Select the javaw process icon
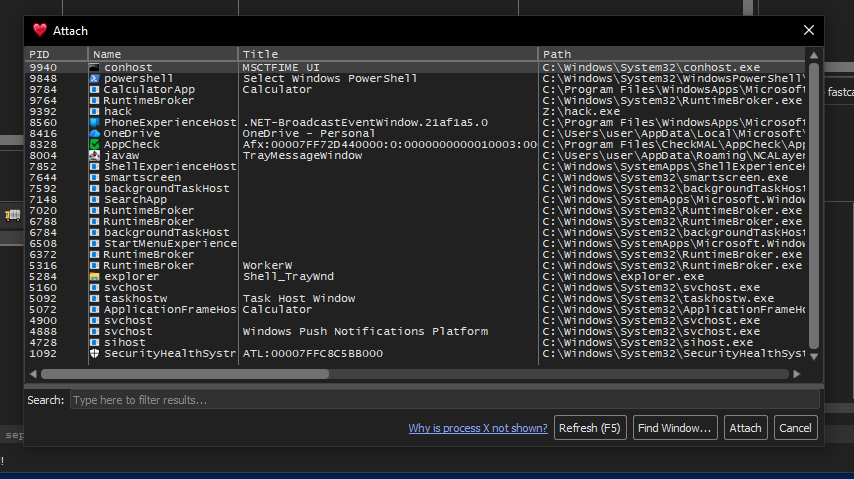Screen dimensions: 854x479 (x=94, y=155)
